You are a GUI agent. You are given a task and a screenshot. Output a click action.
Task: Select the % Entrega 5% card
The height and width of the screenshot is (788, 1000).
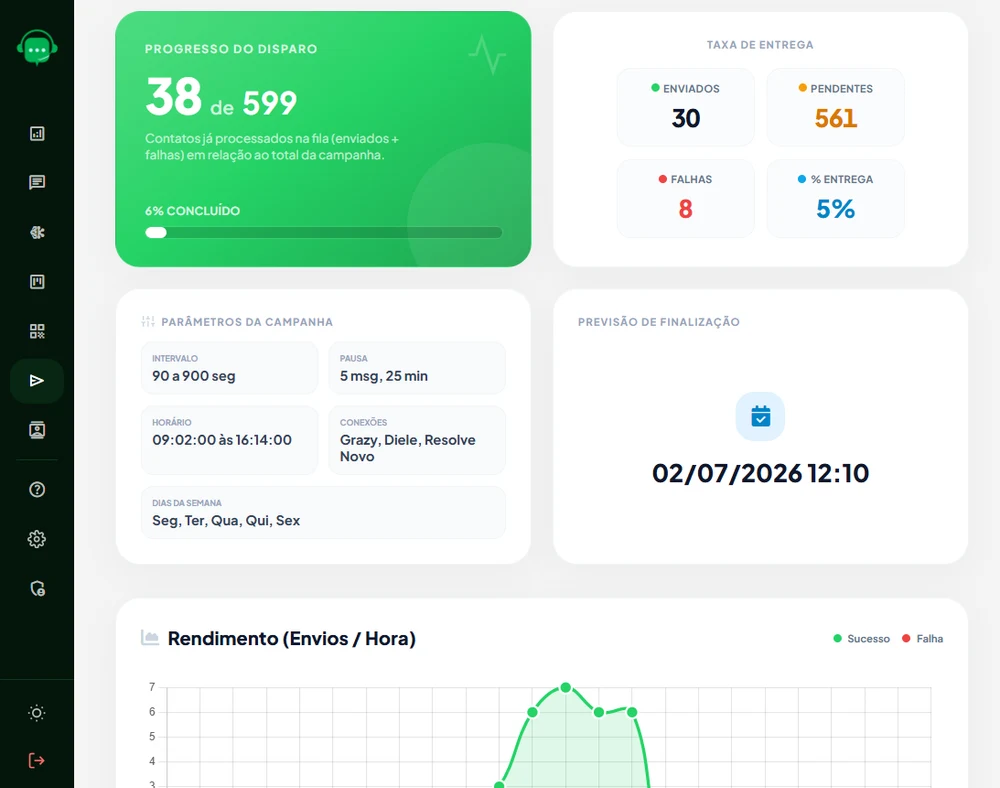[835, 198]
